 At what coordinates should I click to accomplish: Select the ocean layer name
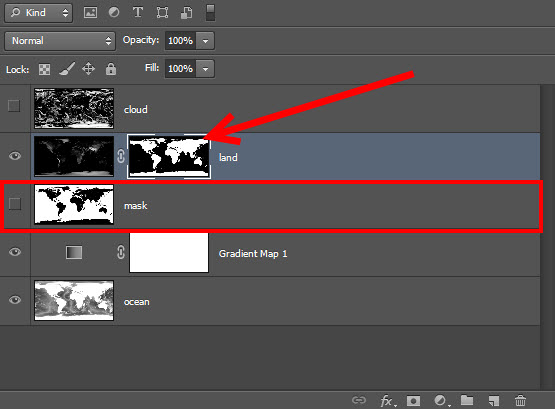137,302
